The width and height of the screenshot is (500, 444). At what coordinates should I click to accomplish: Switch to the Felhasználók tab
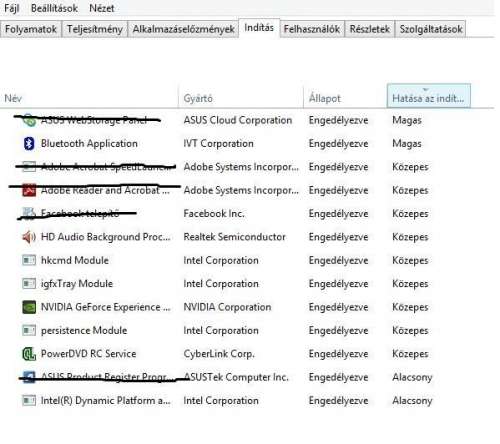point(312,29)
